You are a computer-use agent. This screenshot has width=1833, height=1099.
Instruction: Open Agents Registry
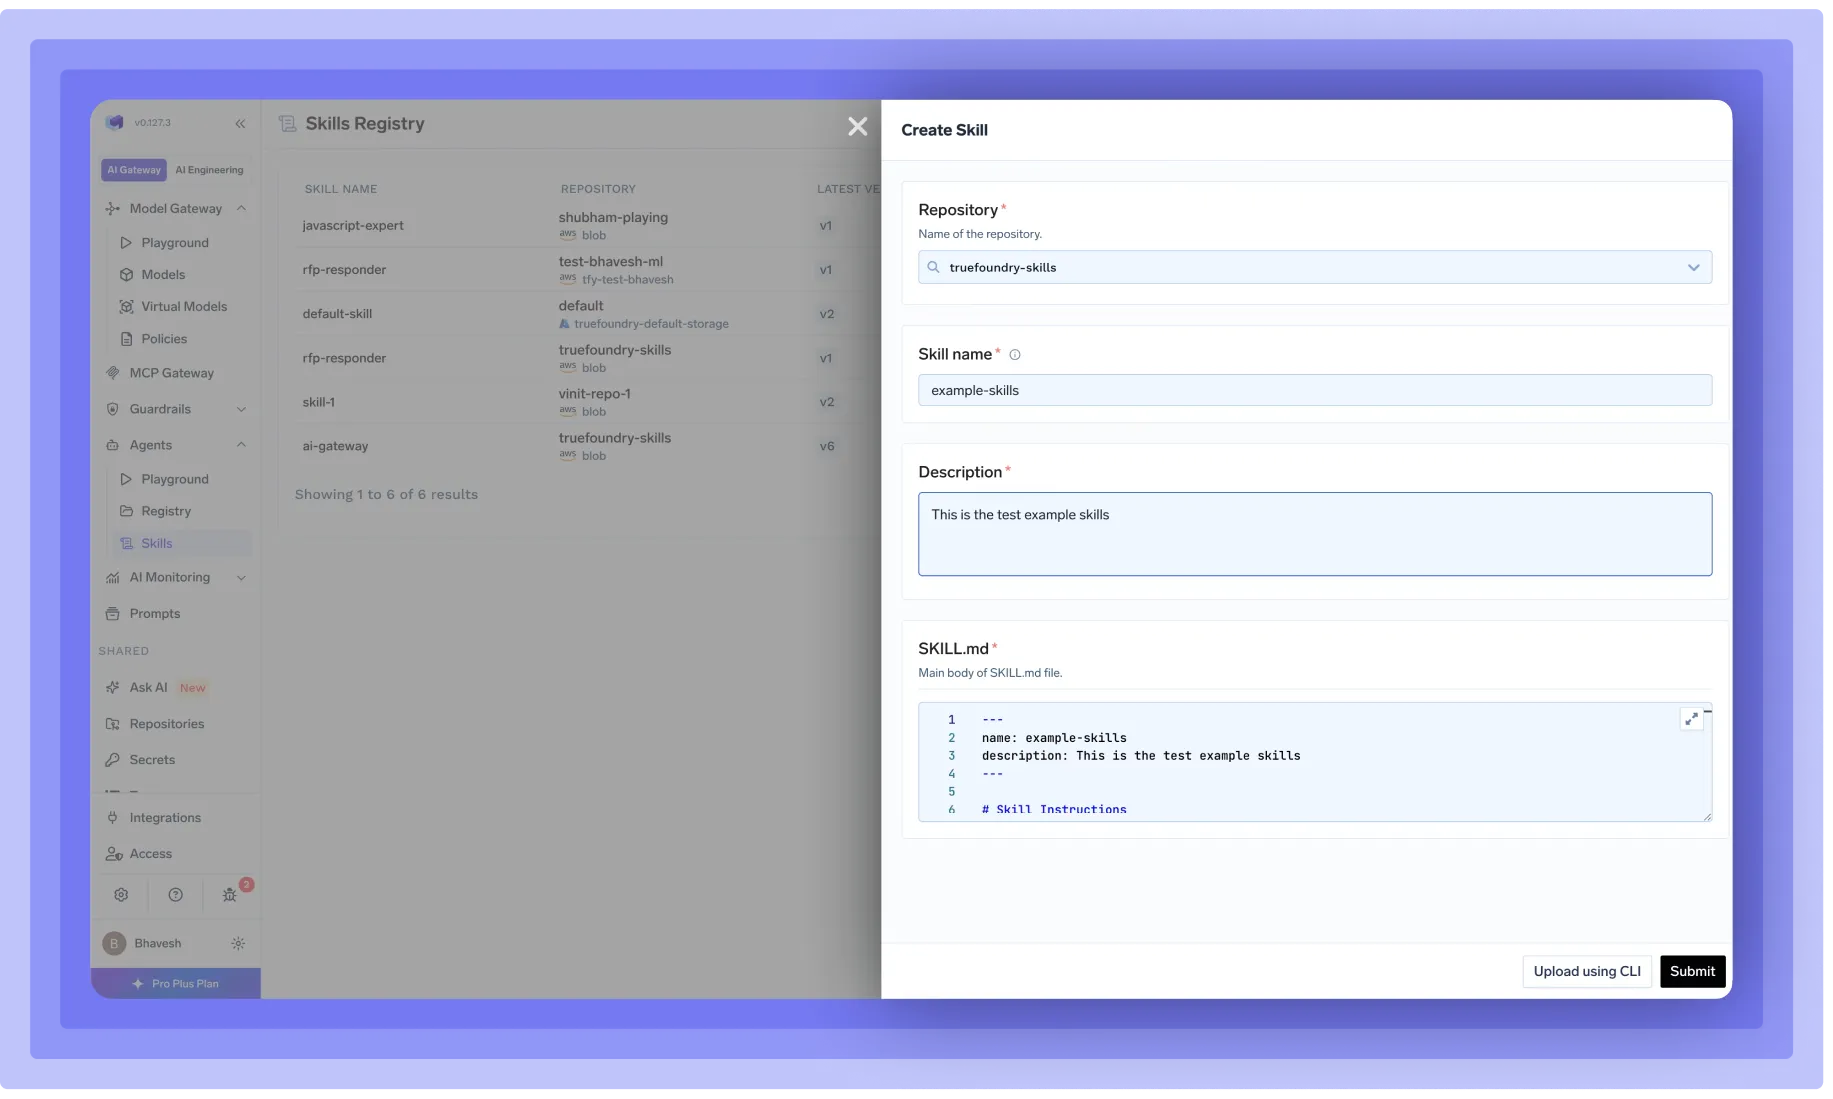pos(166,511)
